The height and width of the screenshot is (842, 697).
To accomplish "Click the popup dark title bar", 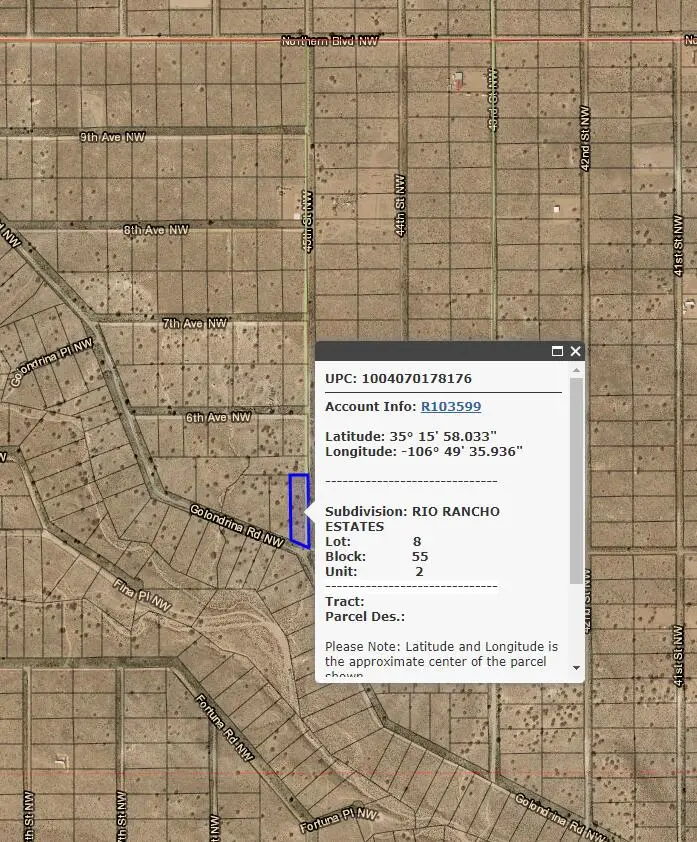I will click(x=430, y=351).
